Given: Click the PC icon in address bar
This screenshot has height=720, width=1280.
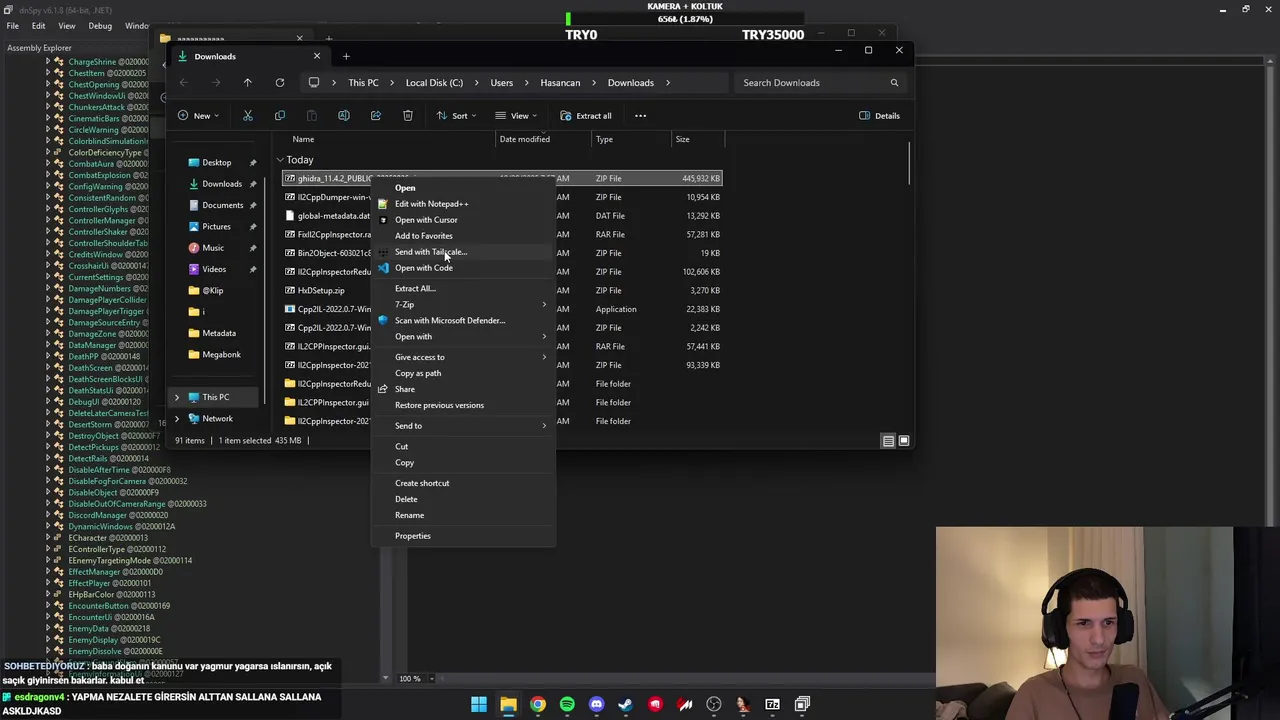Looking at the screenshot, I should [314, 83].
